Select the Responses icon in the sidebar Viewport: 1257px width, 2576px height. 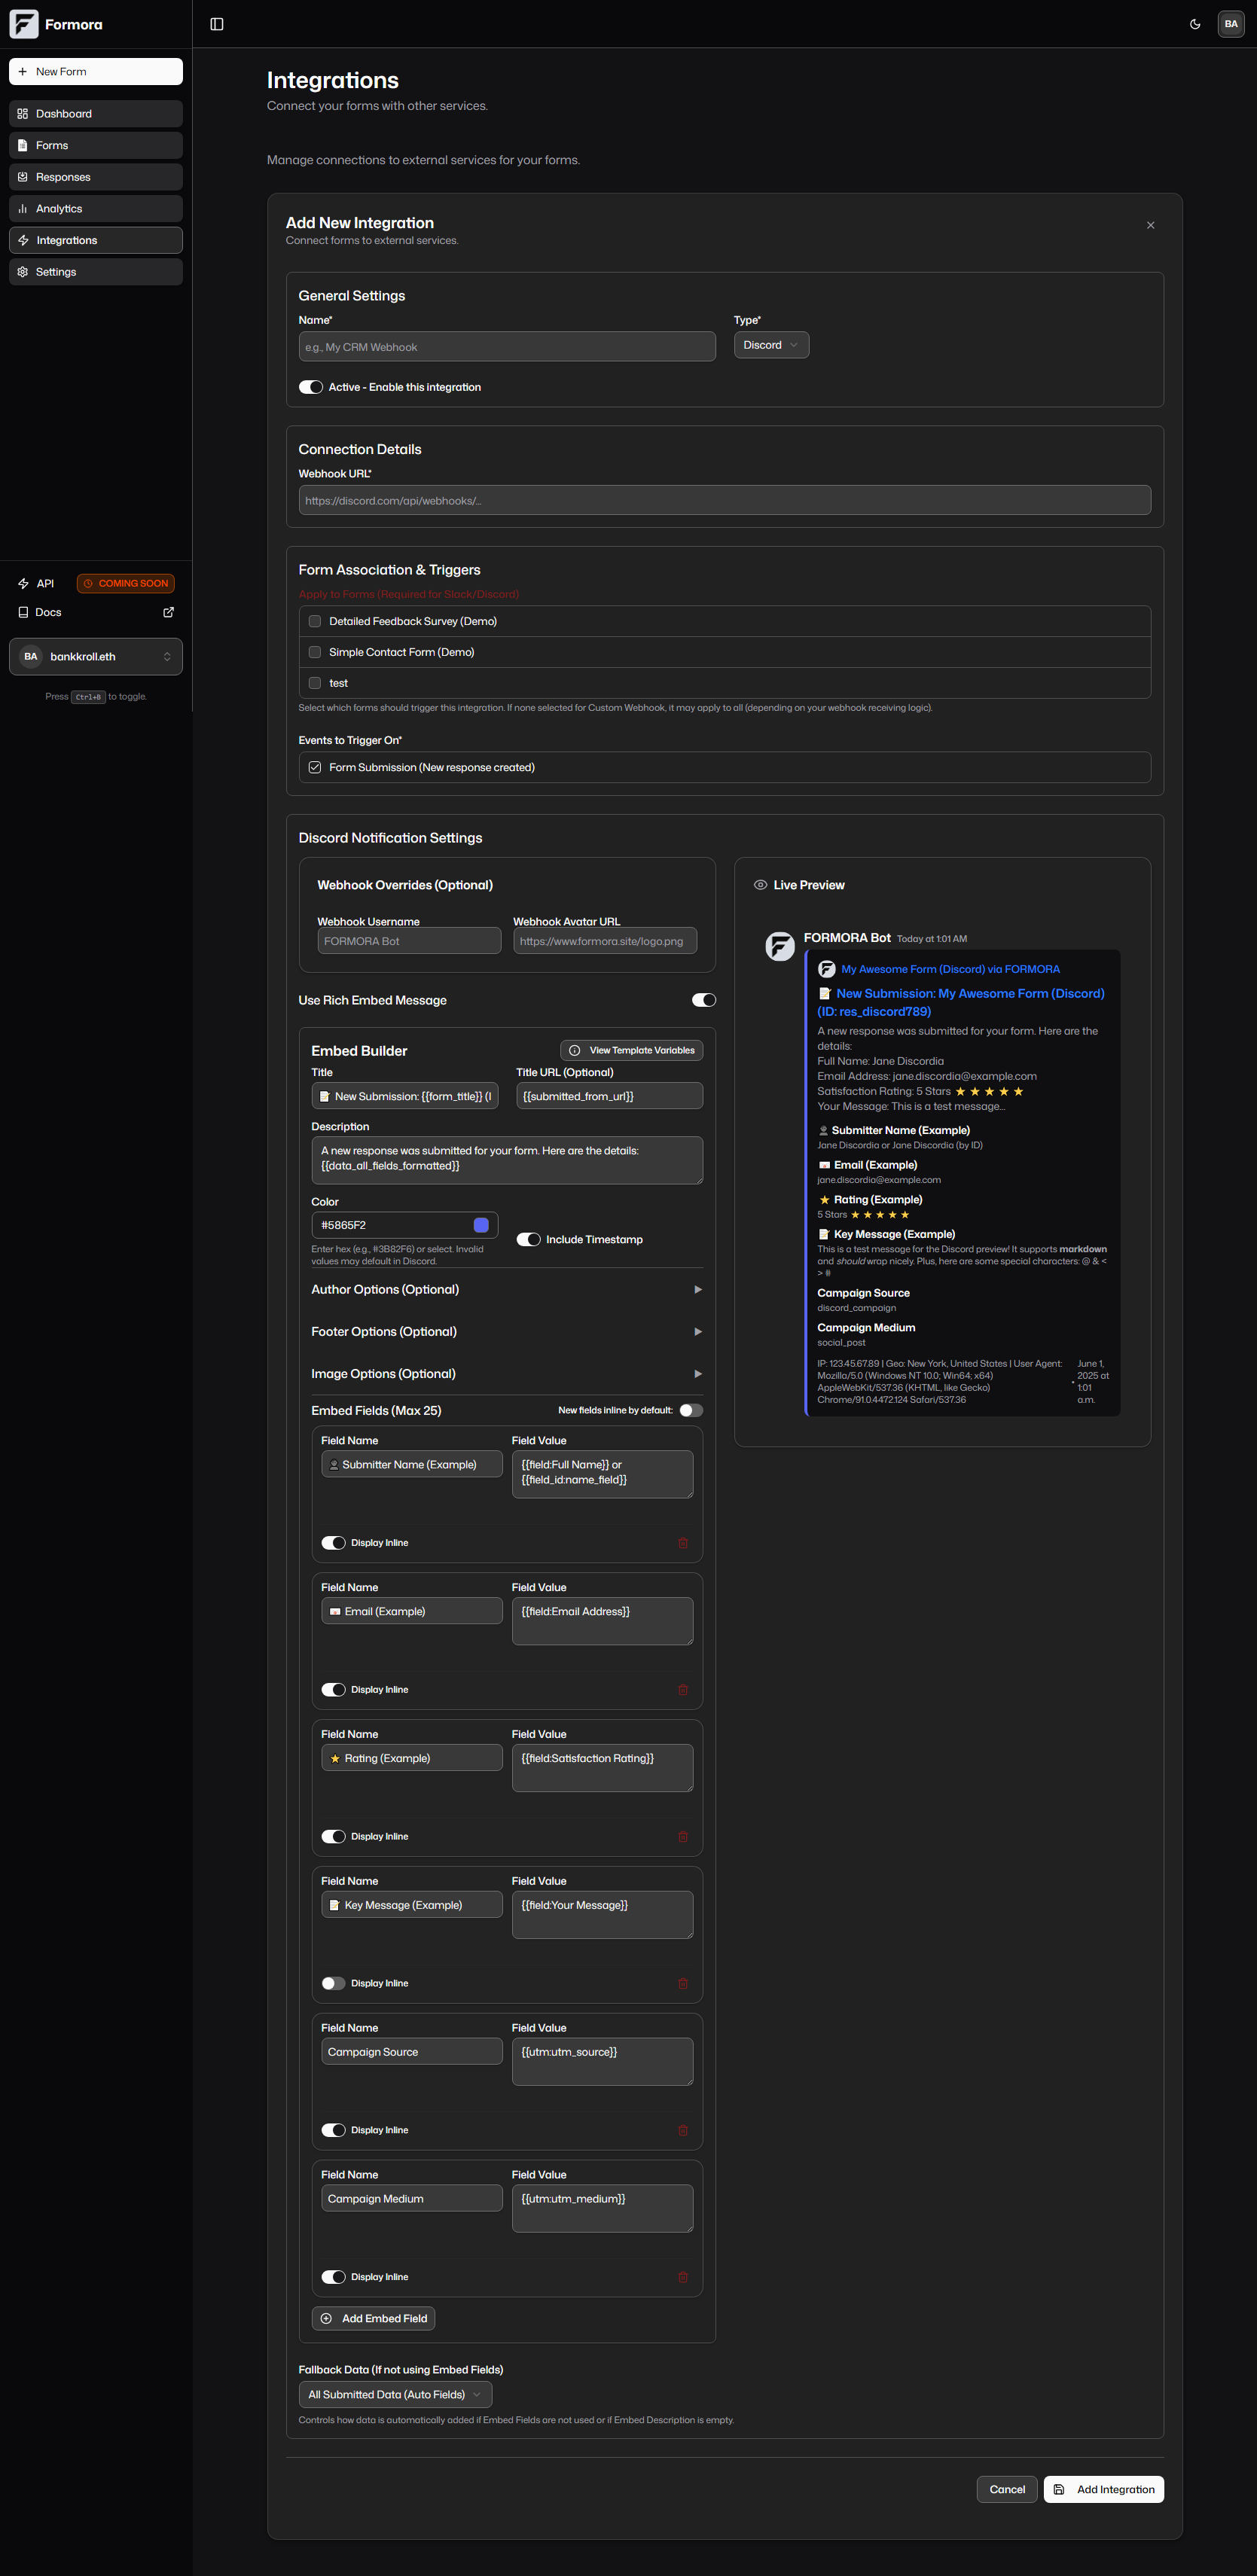[x=23, y=176]
